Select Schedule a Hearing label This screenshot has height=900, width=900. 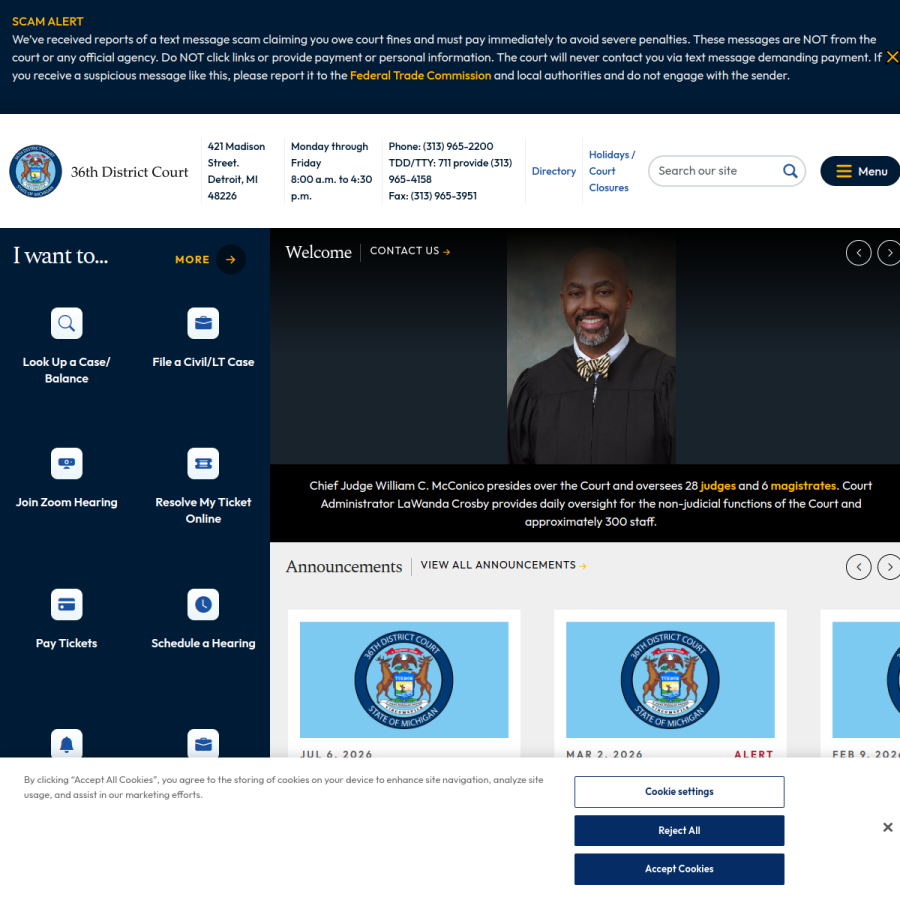coord(203,643)
